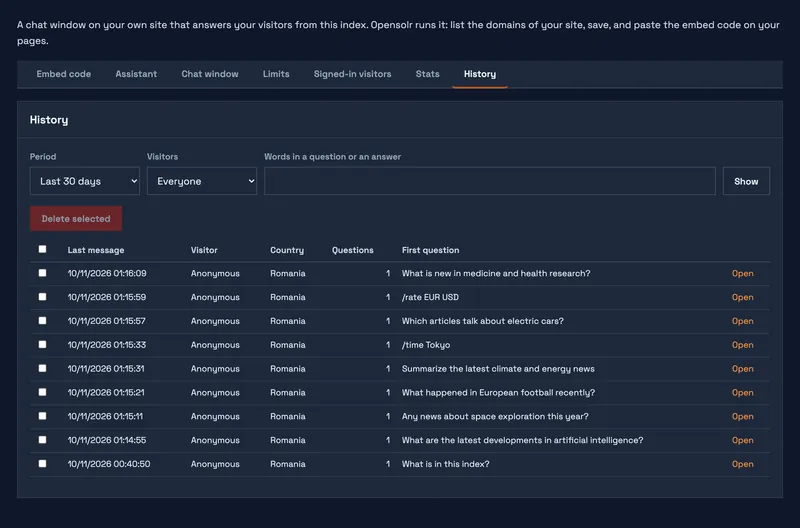Check the climate and energy news row
This screenshot has height=528, width=800.
[42, 368]
